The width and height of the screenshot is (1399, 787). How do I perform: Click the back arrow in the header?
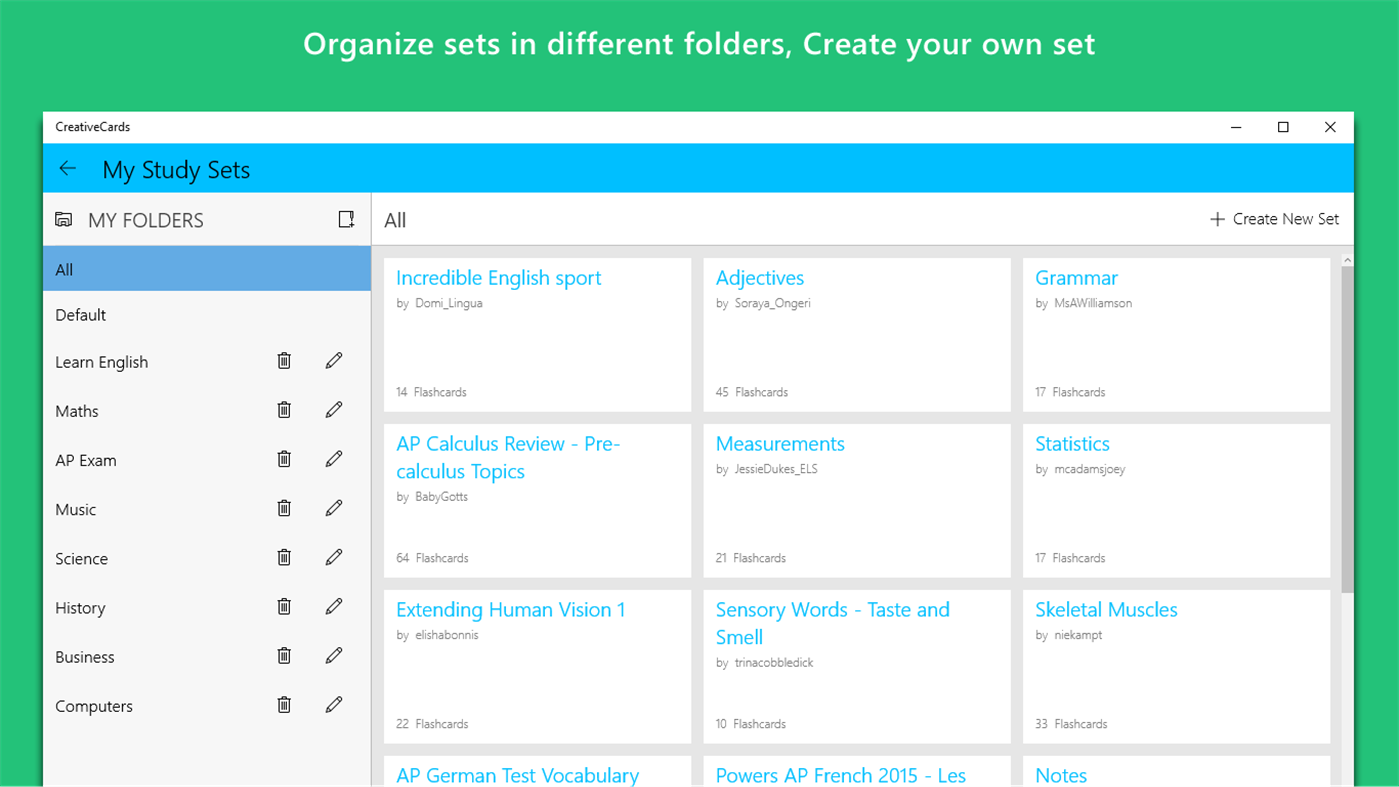(67, 168)
